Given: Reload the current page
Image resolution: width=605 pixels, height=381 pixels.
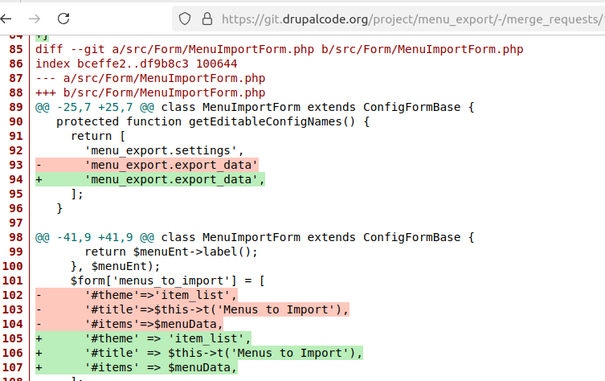Looking at the screenshot, I should click(x=63, y=19).
